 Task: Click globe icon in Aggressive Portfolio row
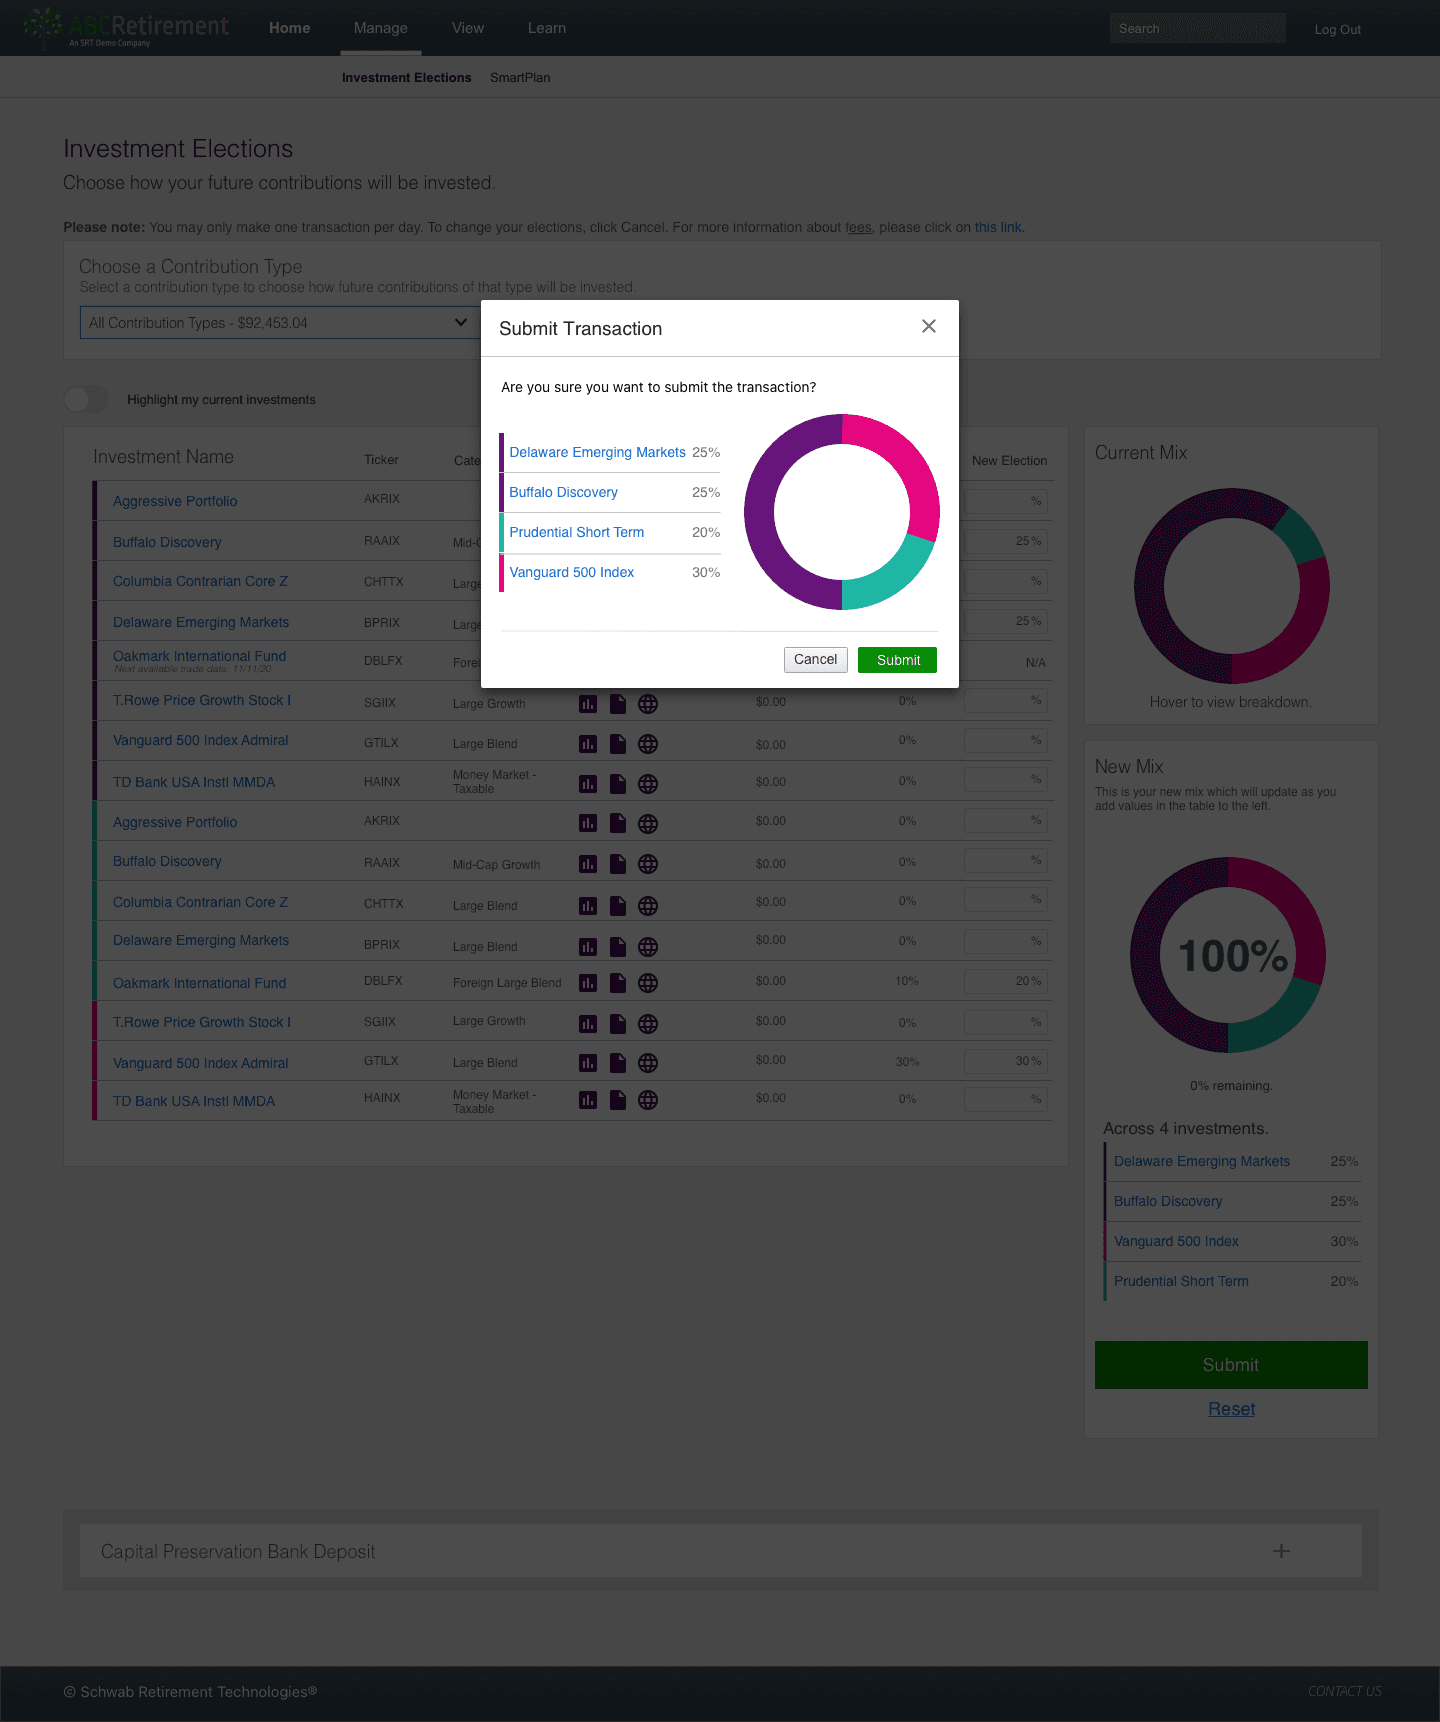tap(648, 824)
